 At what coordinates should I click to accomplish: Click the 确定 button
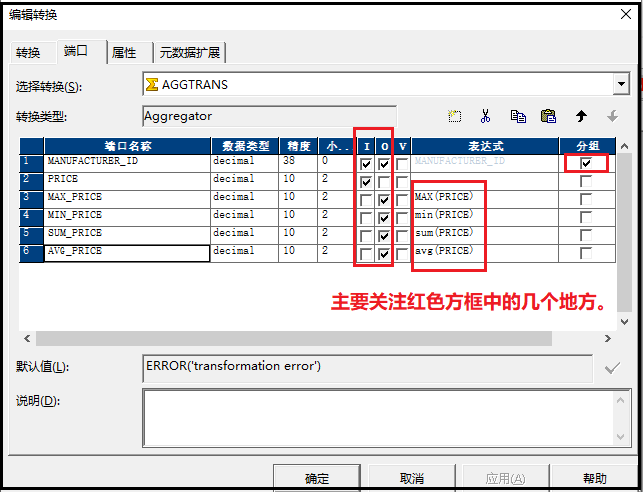317,478
